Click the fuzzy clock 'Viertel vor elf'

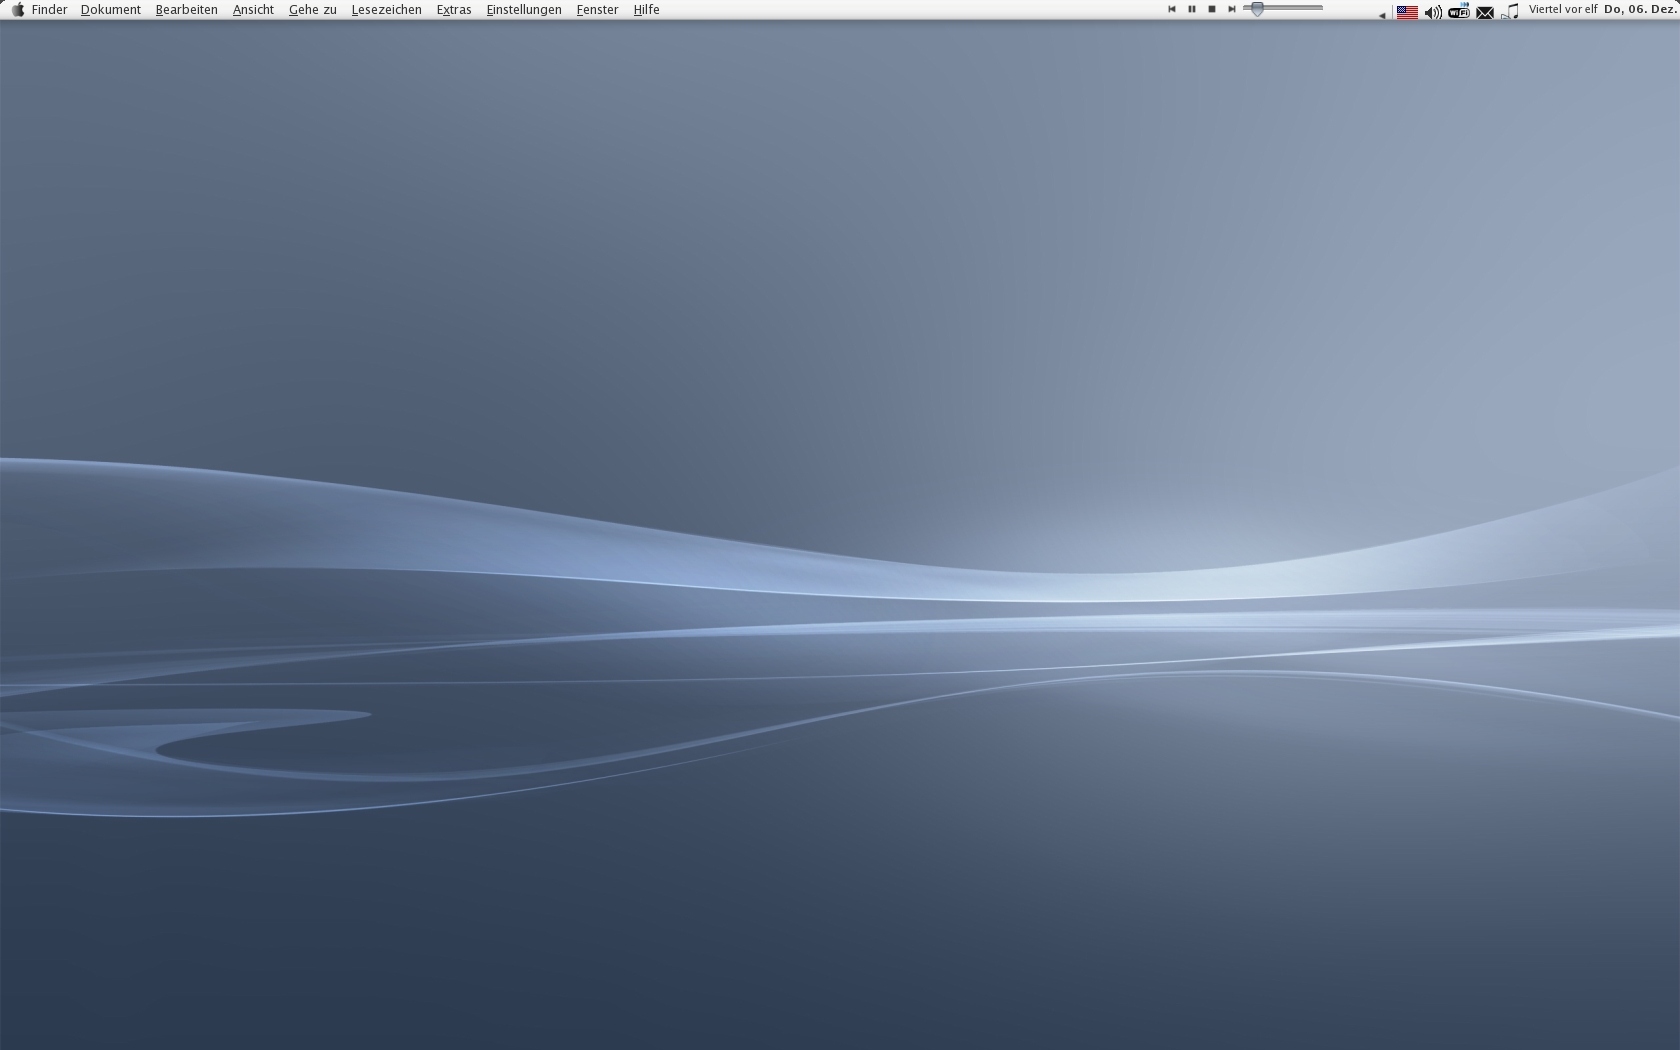point(1563,9)
